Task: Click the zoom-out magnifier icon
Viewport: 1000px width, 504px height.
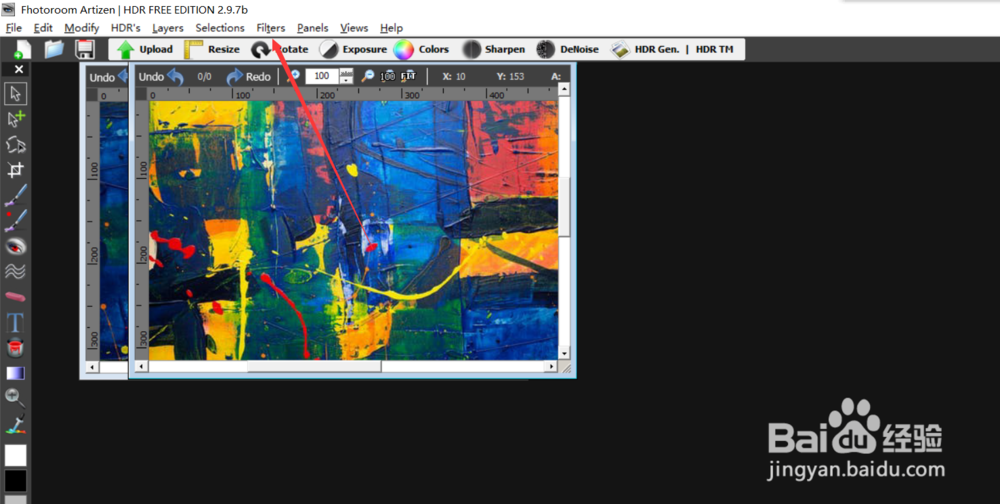Action: (368, 76)
